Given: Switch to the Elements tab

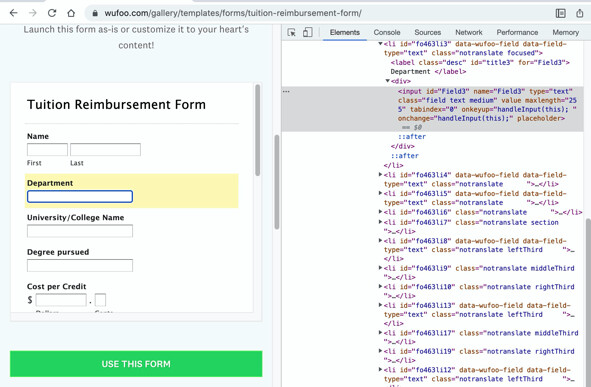Looking at the screenshot, I should [345, 32].
